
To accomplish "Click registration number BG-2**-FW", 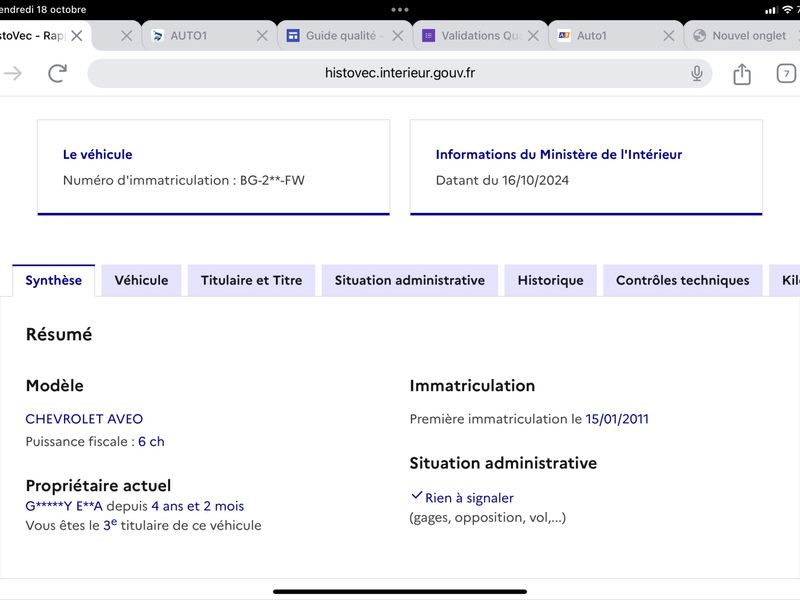I will coord(272,180).
